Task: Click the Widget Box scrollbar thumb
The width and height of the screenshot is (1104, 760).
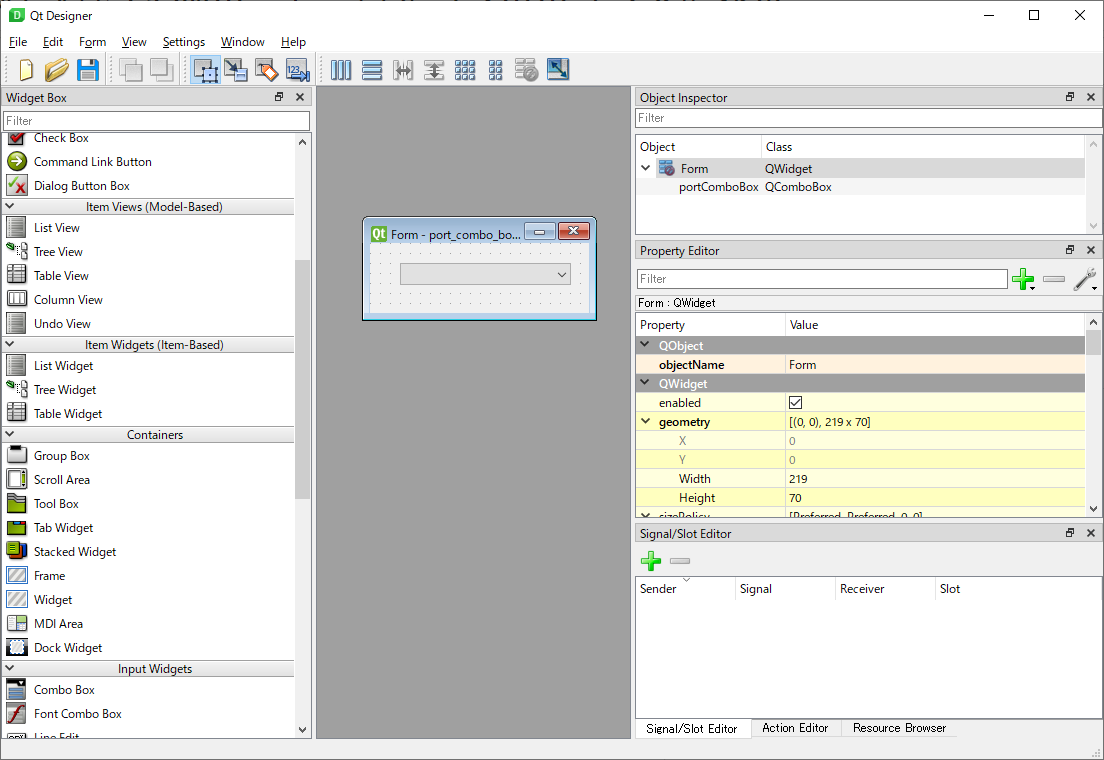Action: pos(303,379)
